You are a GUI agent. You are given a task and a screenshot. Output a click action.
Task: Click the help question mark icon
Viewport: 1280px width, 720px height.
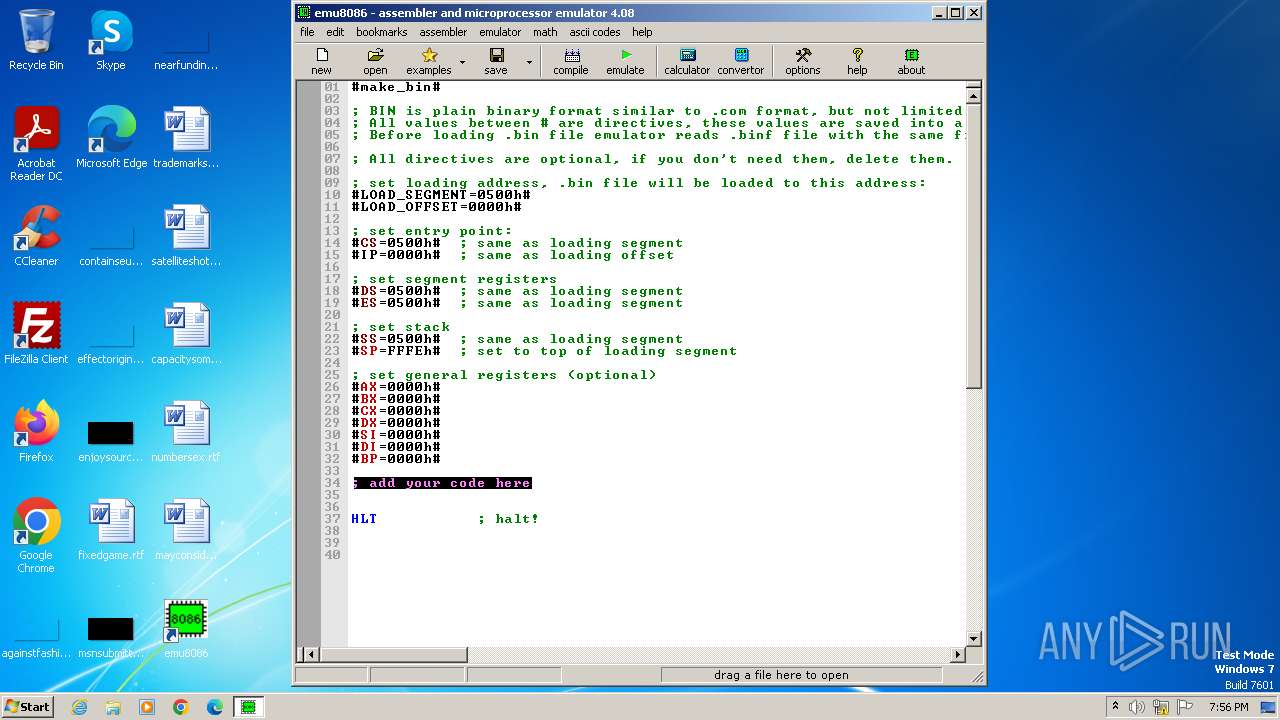(x=857, y=61)
